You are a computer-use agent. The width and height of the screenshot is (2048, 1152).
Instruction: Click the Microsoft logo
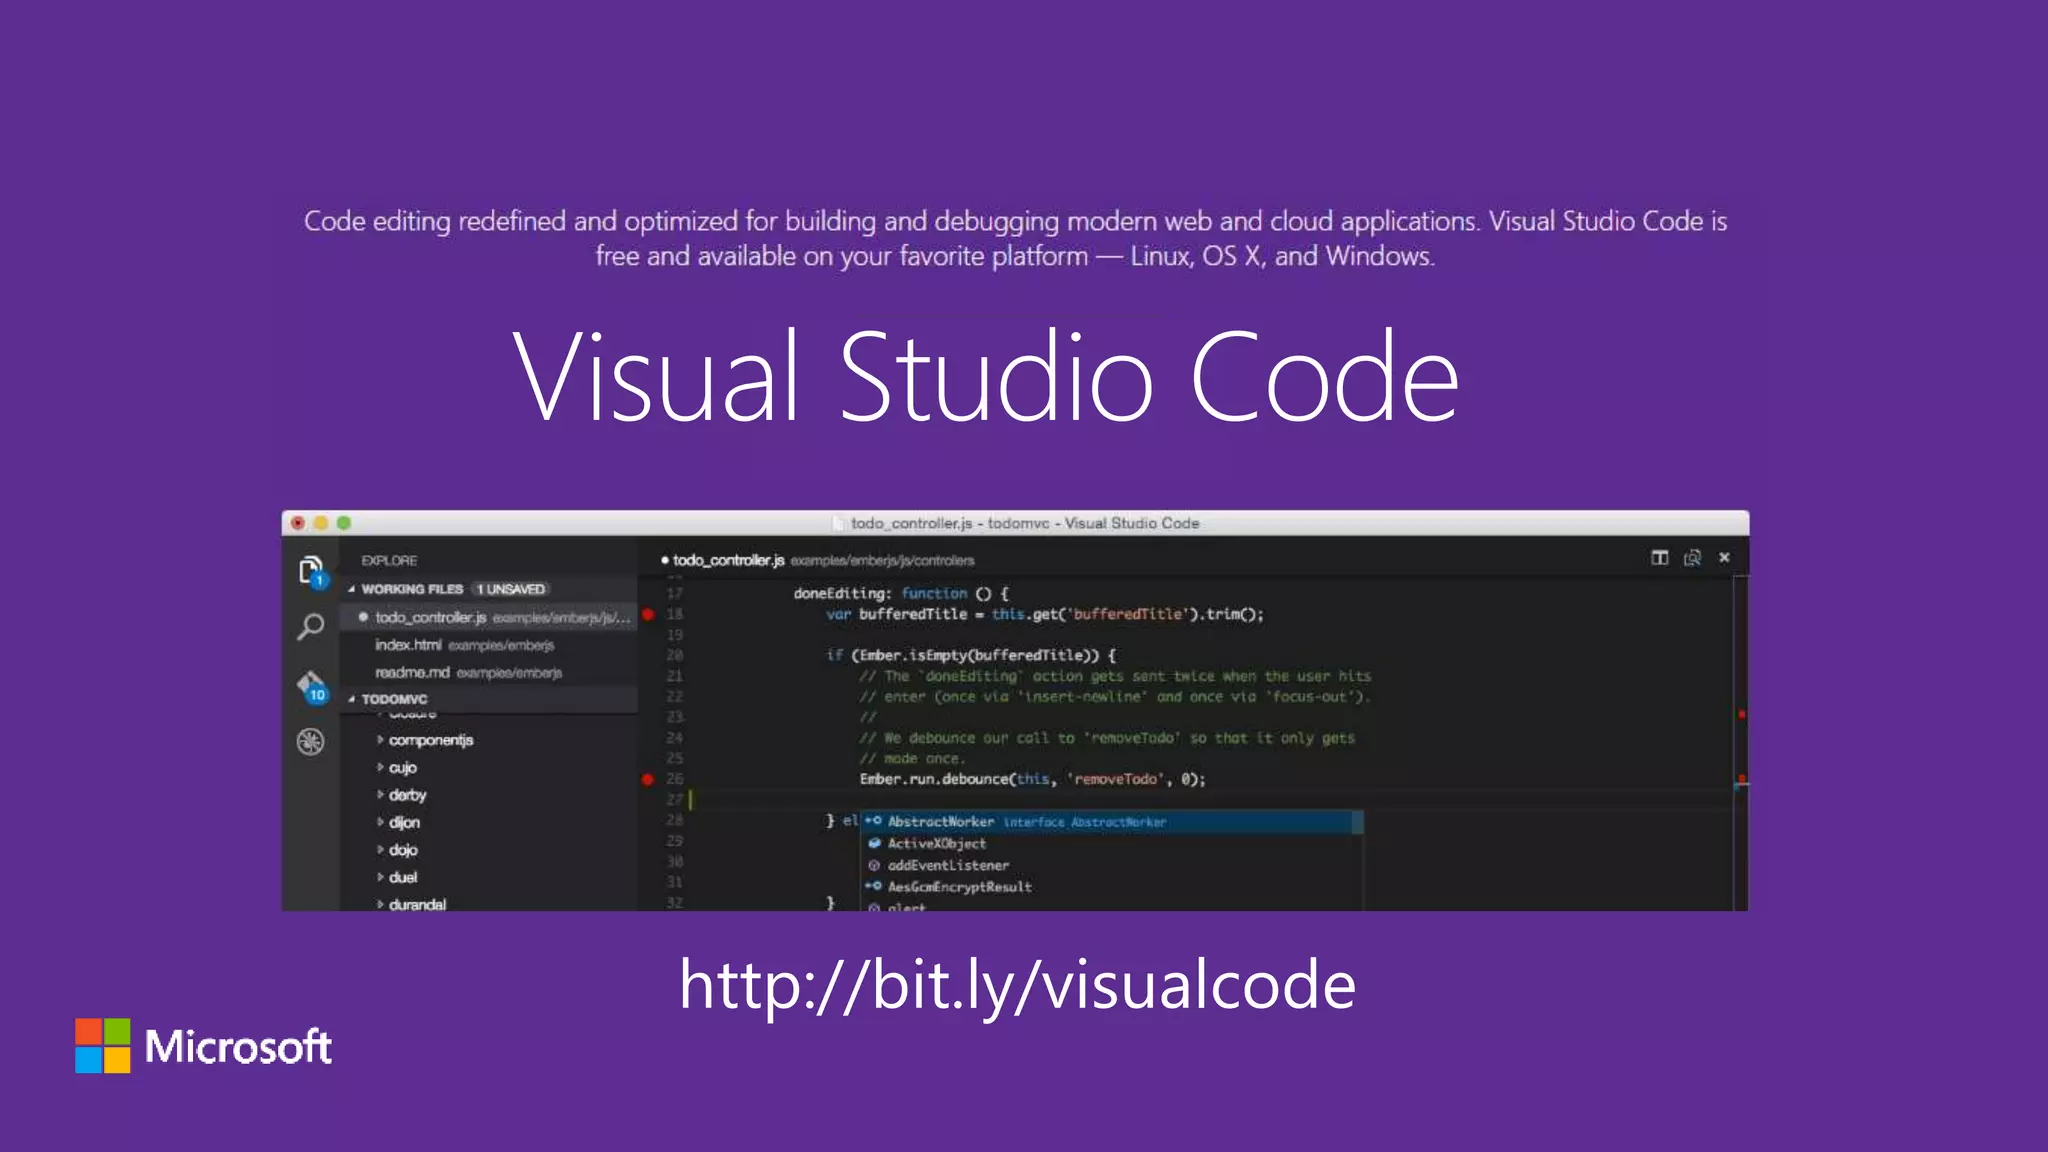pyautogui.click(x=203, y=1046)
